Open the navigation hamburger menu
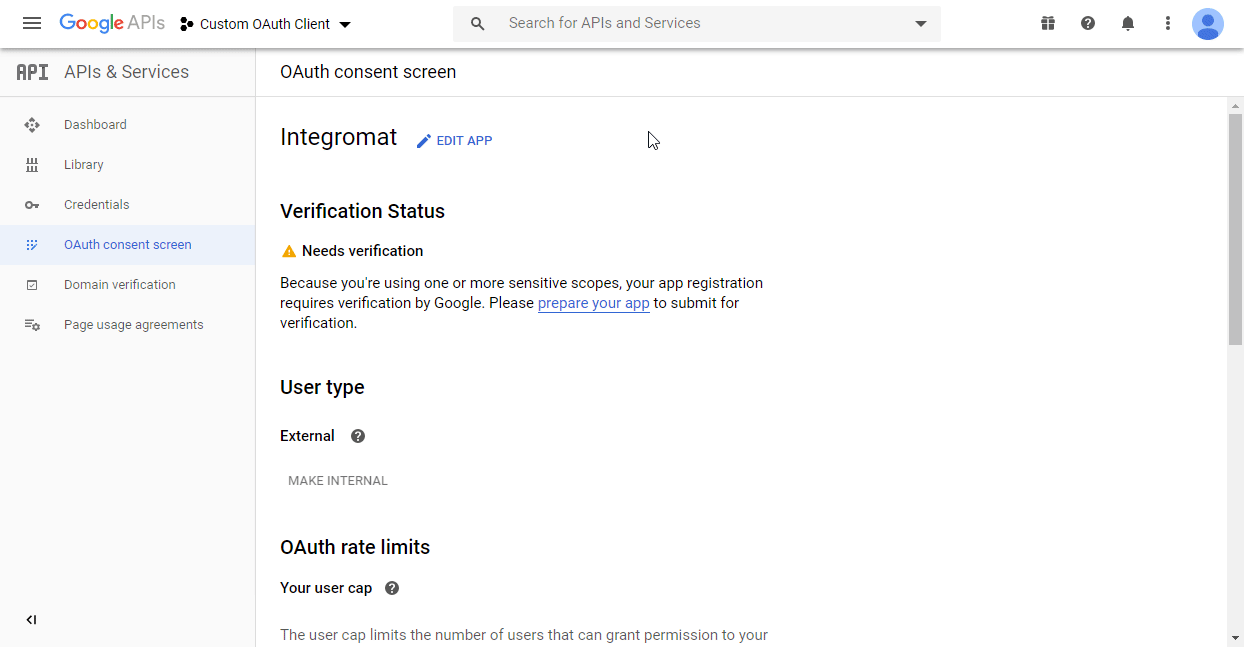Viewport: 1244px width, 647px height. [32, 23]
